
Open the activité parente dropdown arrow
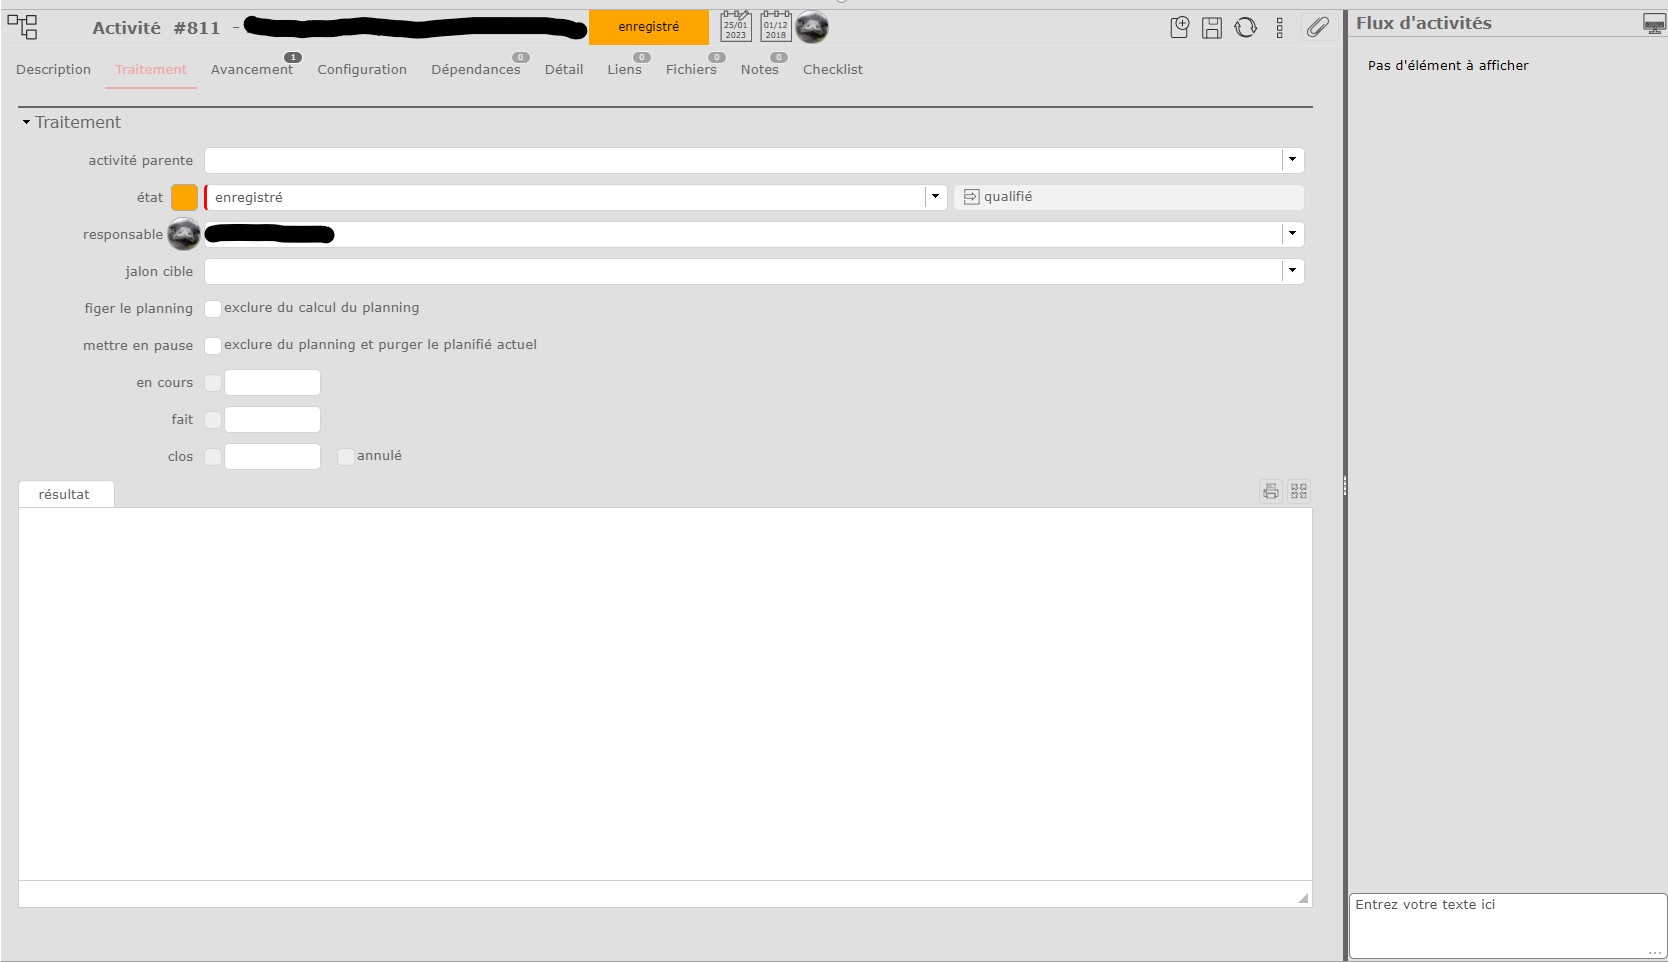pos(1292,160)
